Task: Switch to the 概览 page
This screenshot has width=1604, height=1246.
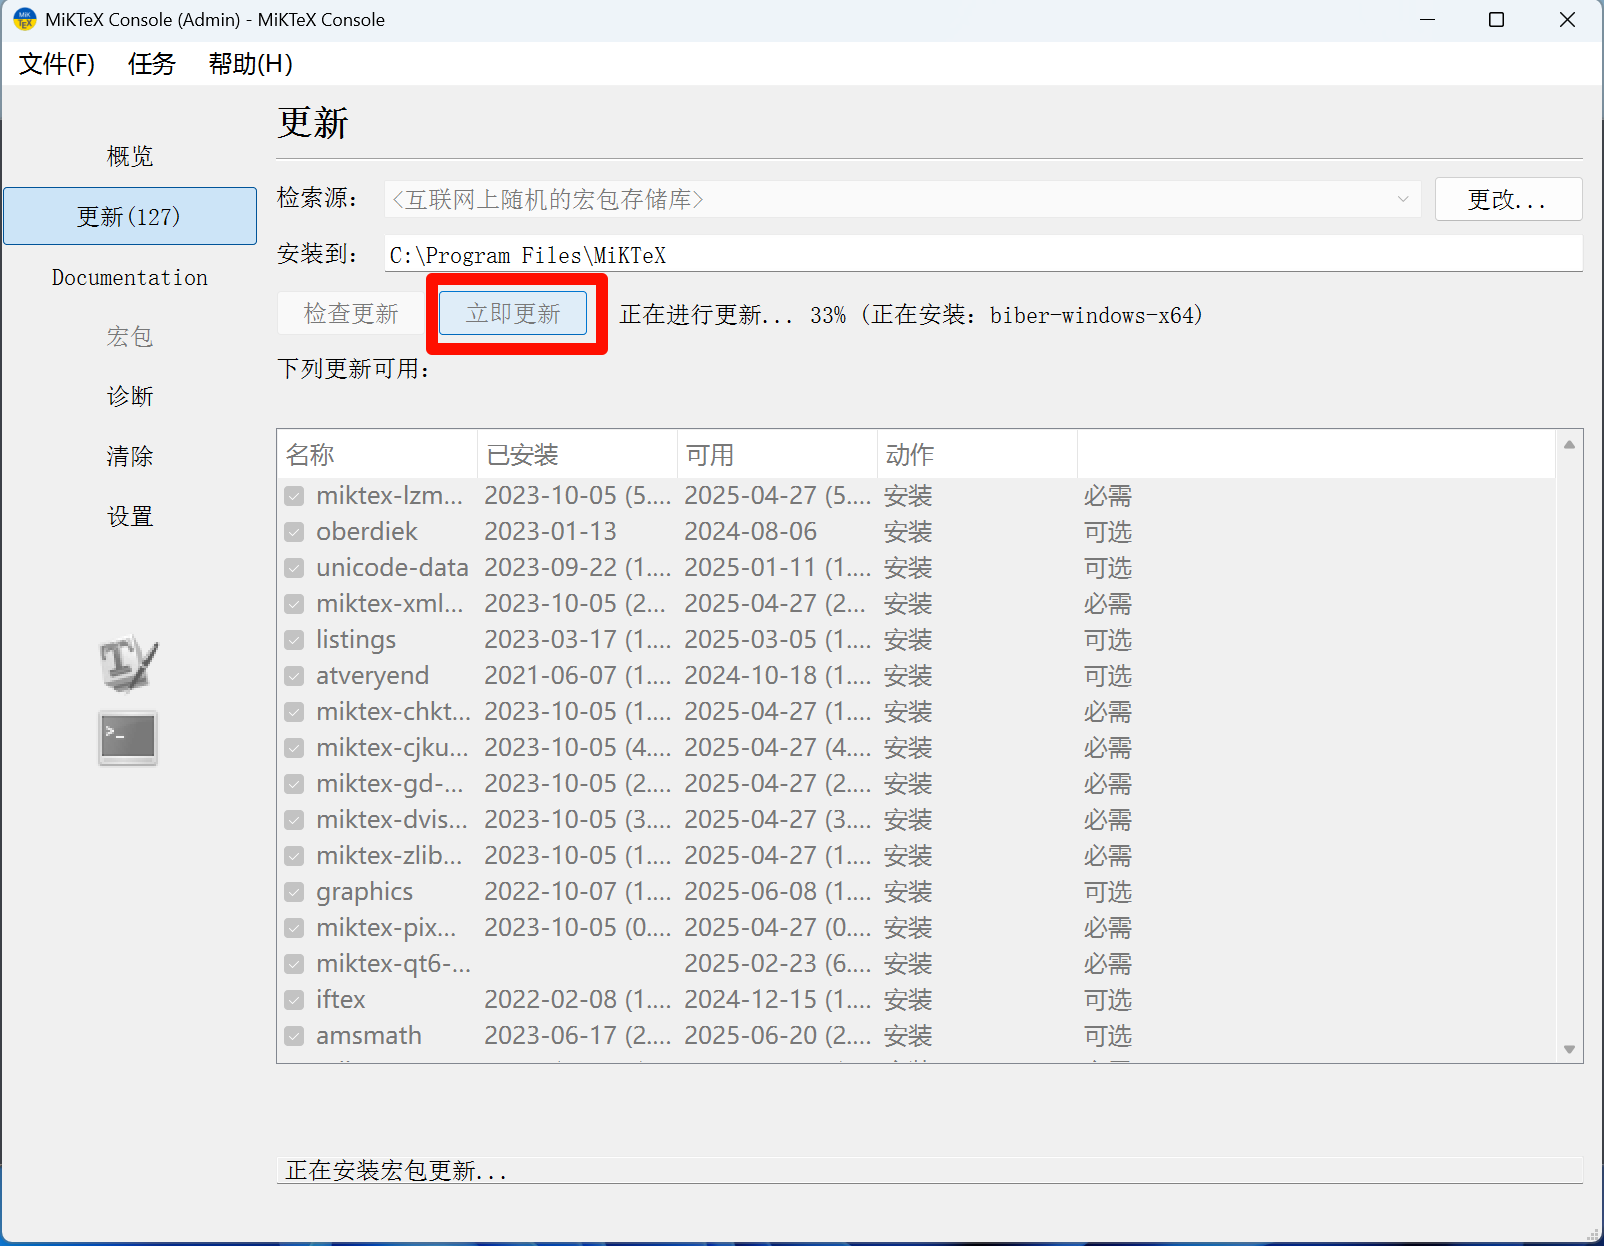Action: coord(130,156)
